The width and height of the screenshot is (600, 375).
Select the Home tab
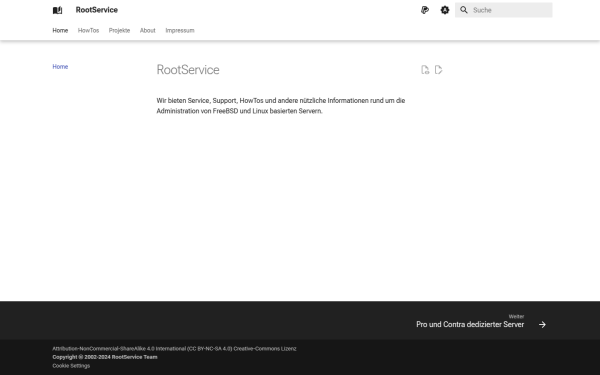60,30
